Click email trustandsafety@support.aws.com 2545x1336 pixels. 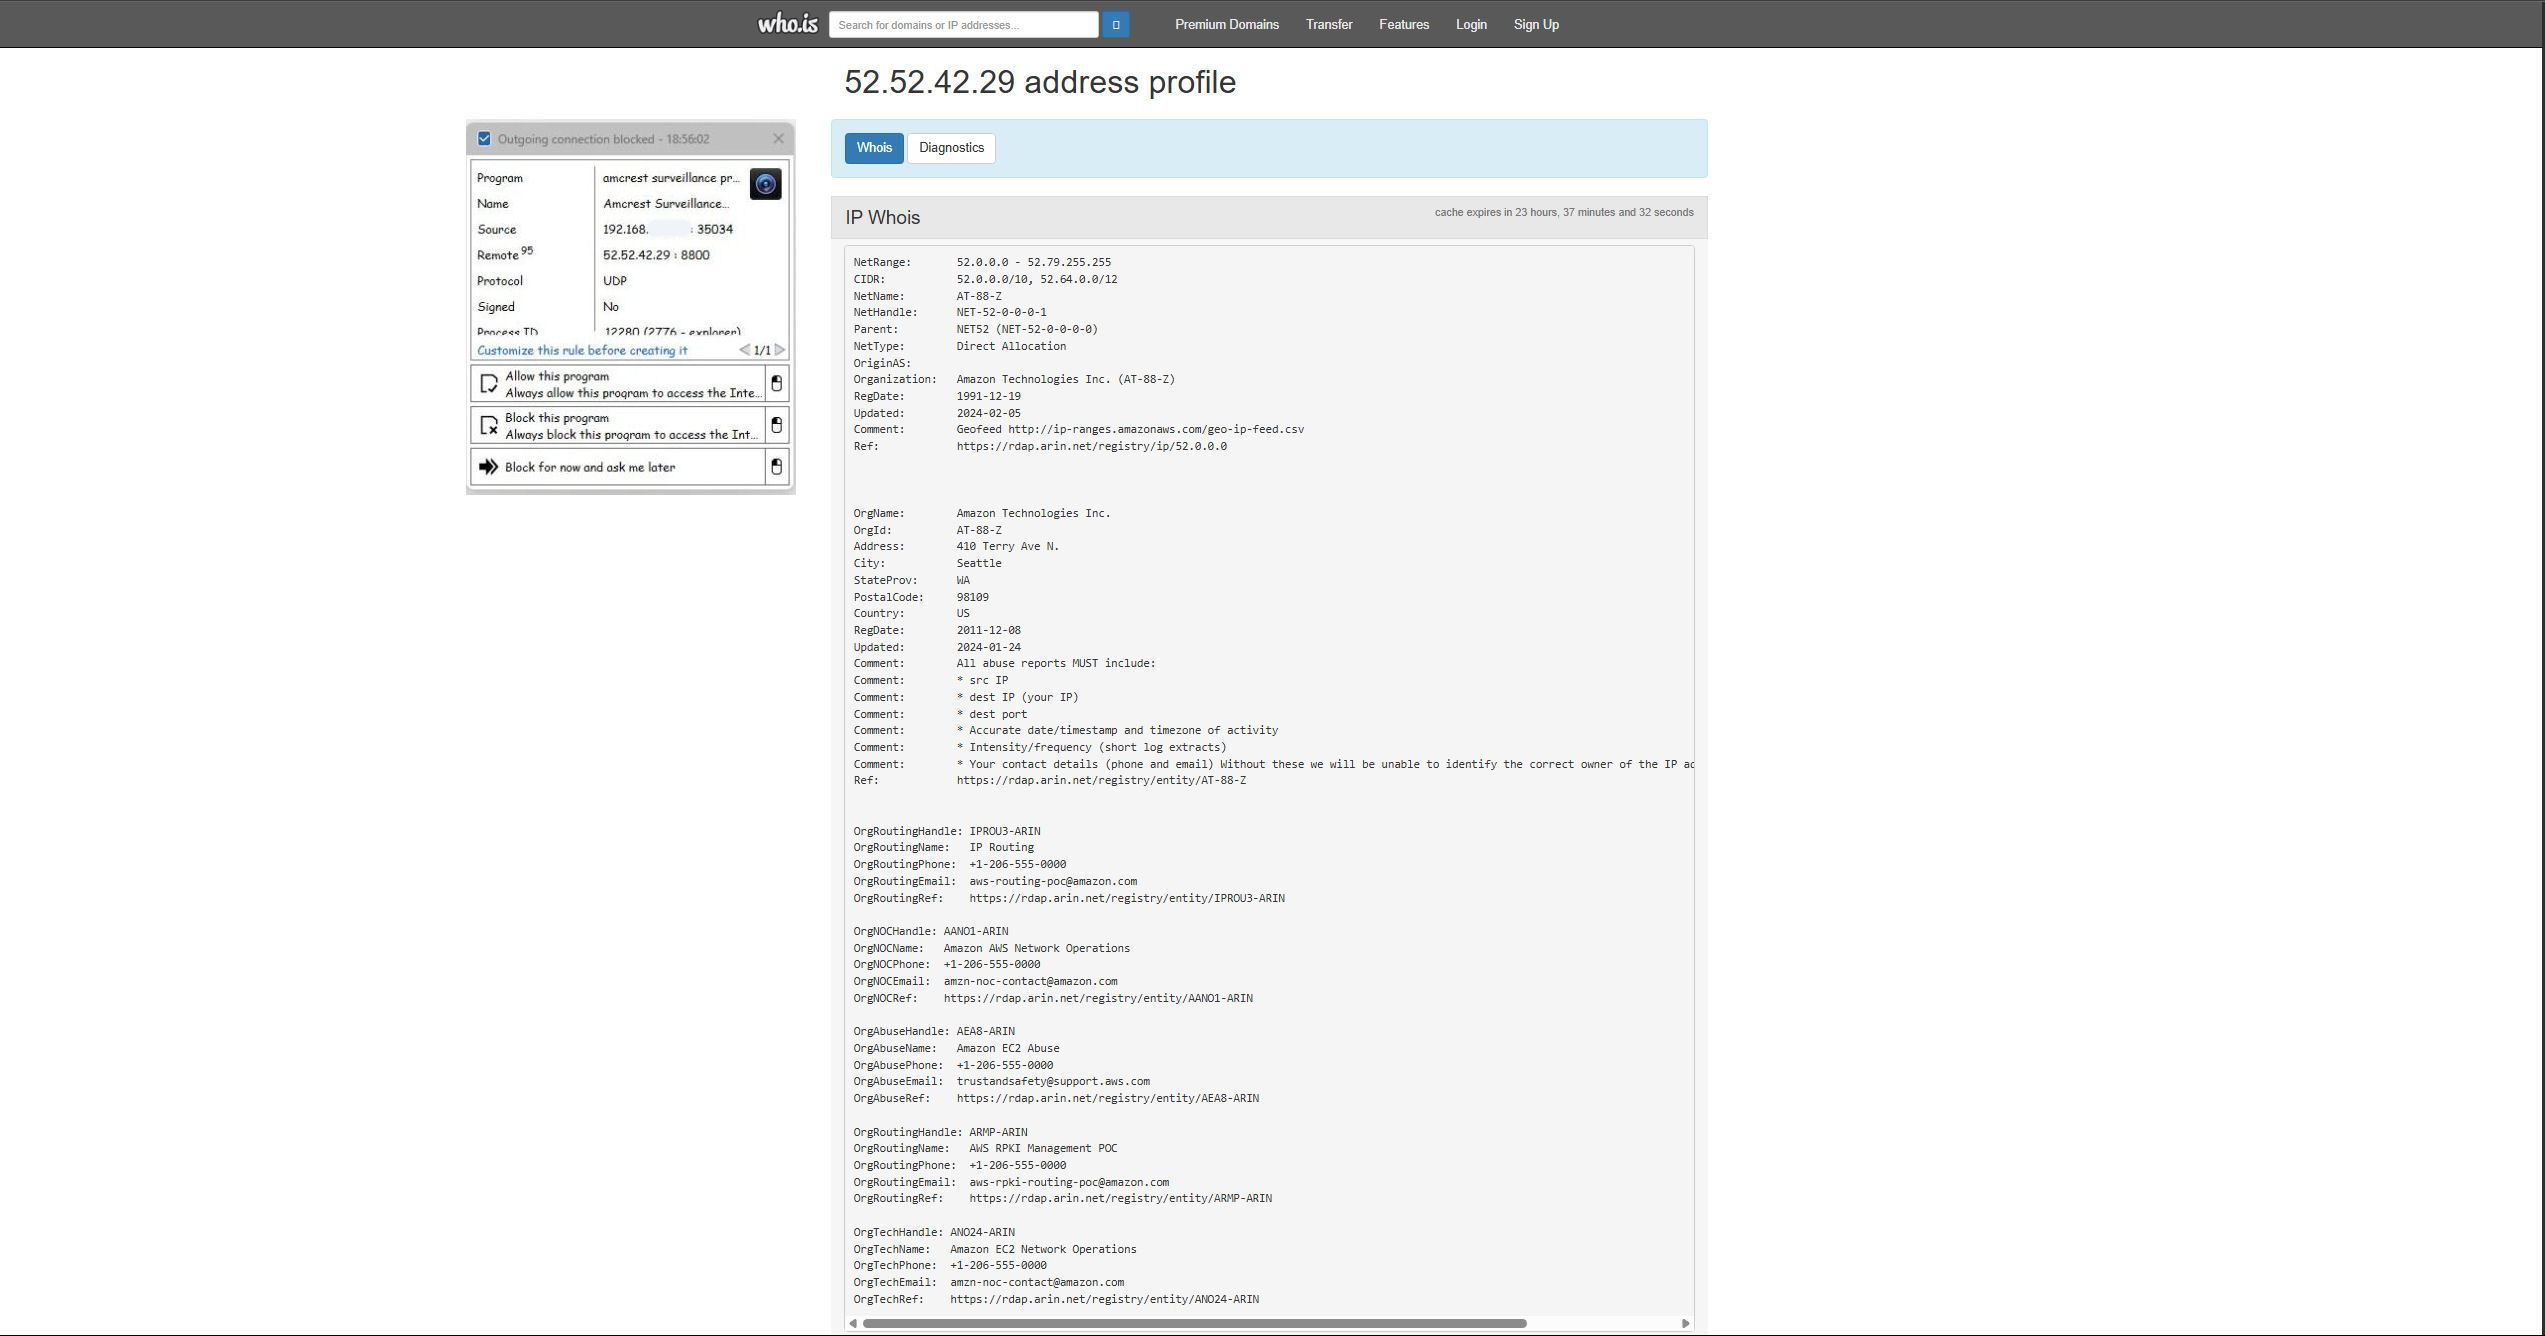(1052, 1081)
